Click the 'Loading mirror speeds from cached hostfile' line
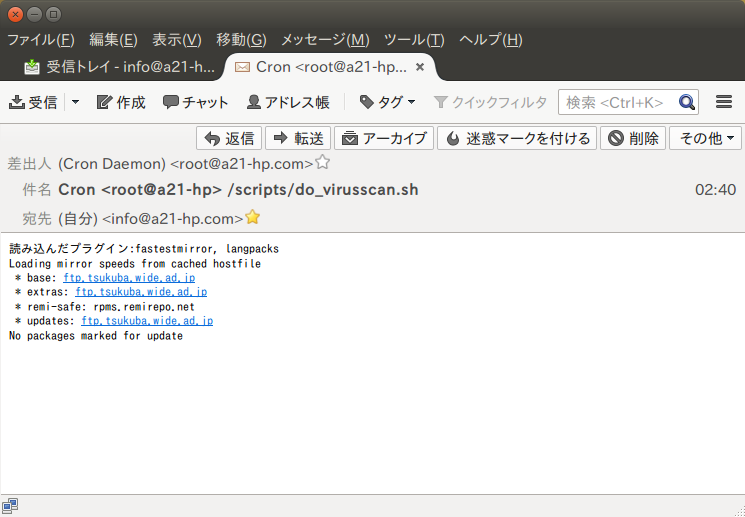This screenshot has height=517, width=745. click(x=135, y=264)
